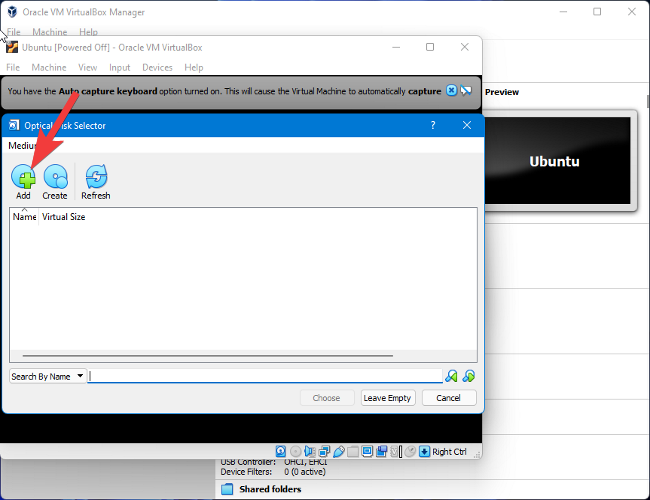Screen dimensions: 650x500
Task: Click the optical disk status icon
Action: pos(296,451)
